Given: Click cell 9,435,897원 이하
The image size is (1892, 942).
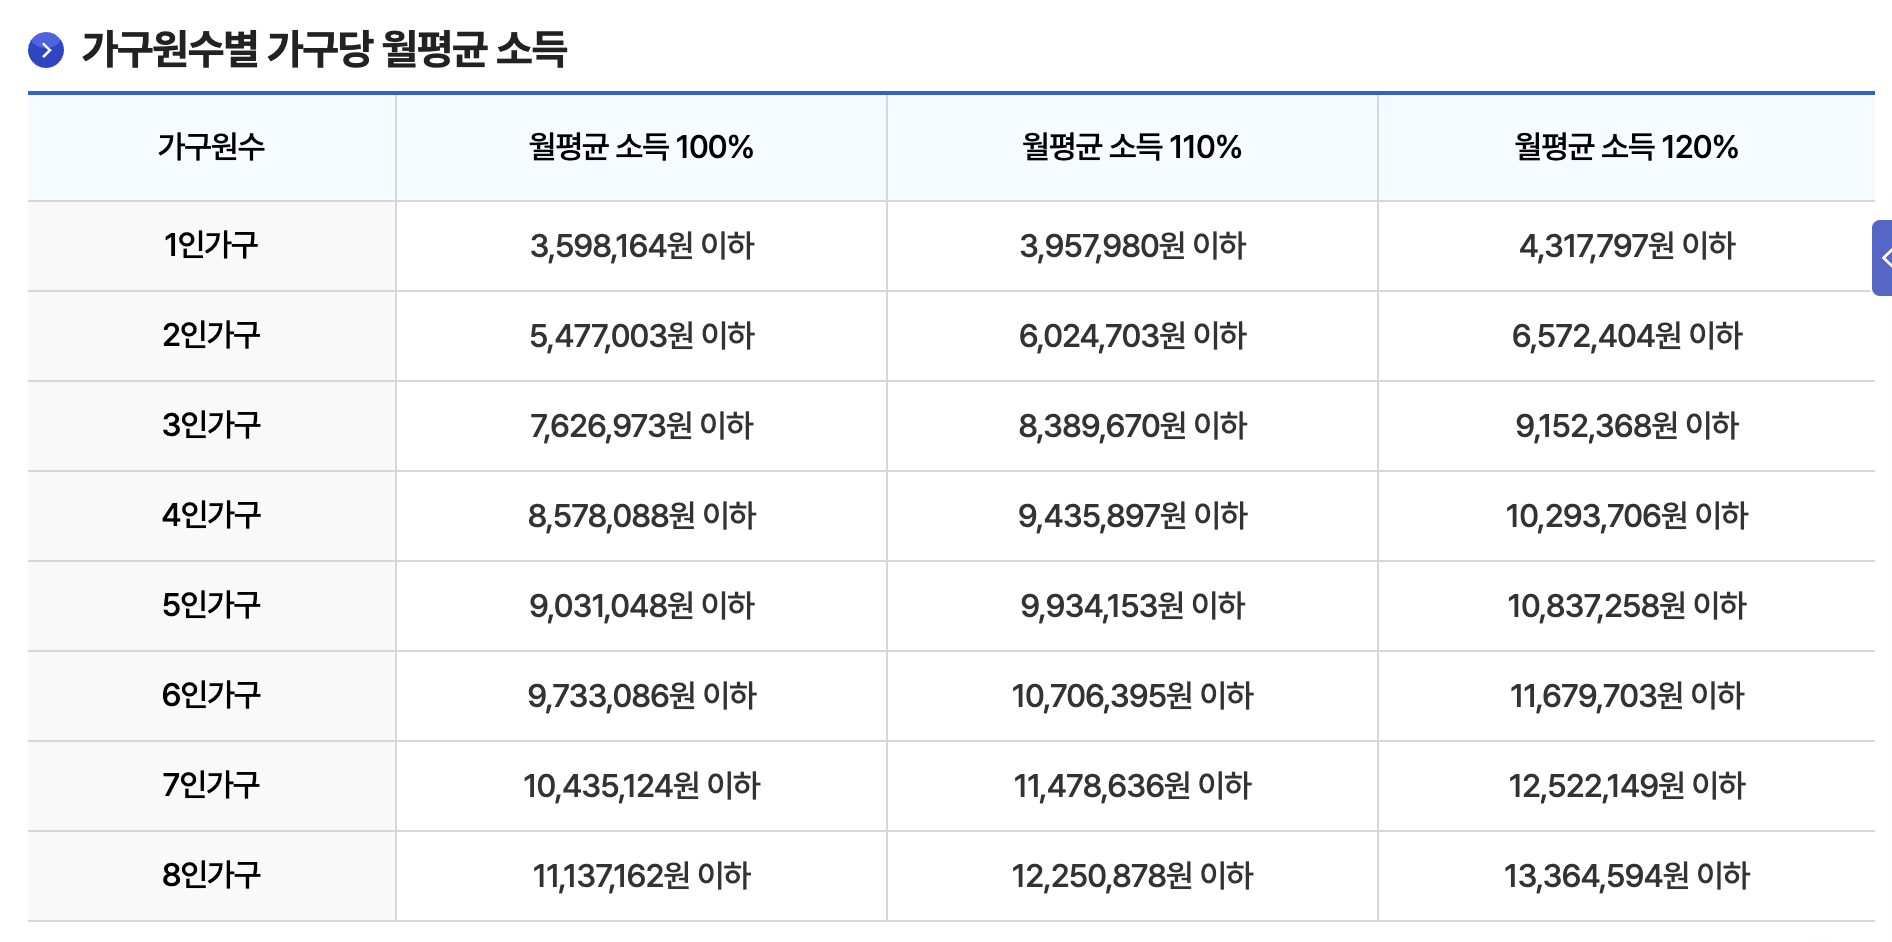Looking at the screenshot, I should click(x=1132, y=516).
